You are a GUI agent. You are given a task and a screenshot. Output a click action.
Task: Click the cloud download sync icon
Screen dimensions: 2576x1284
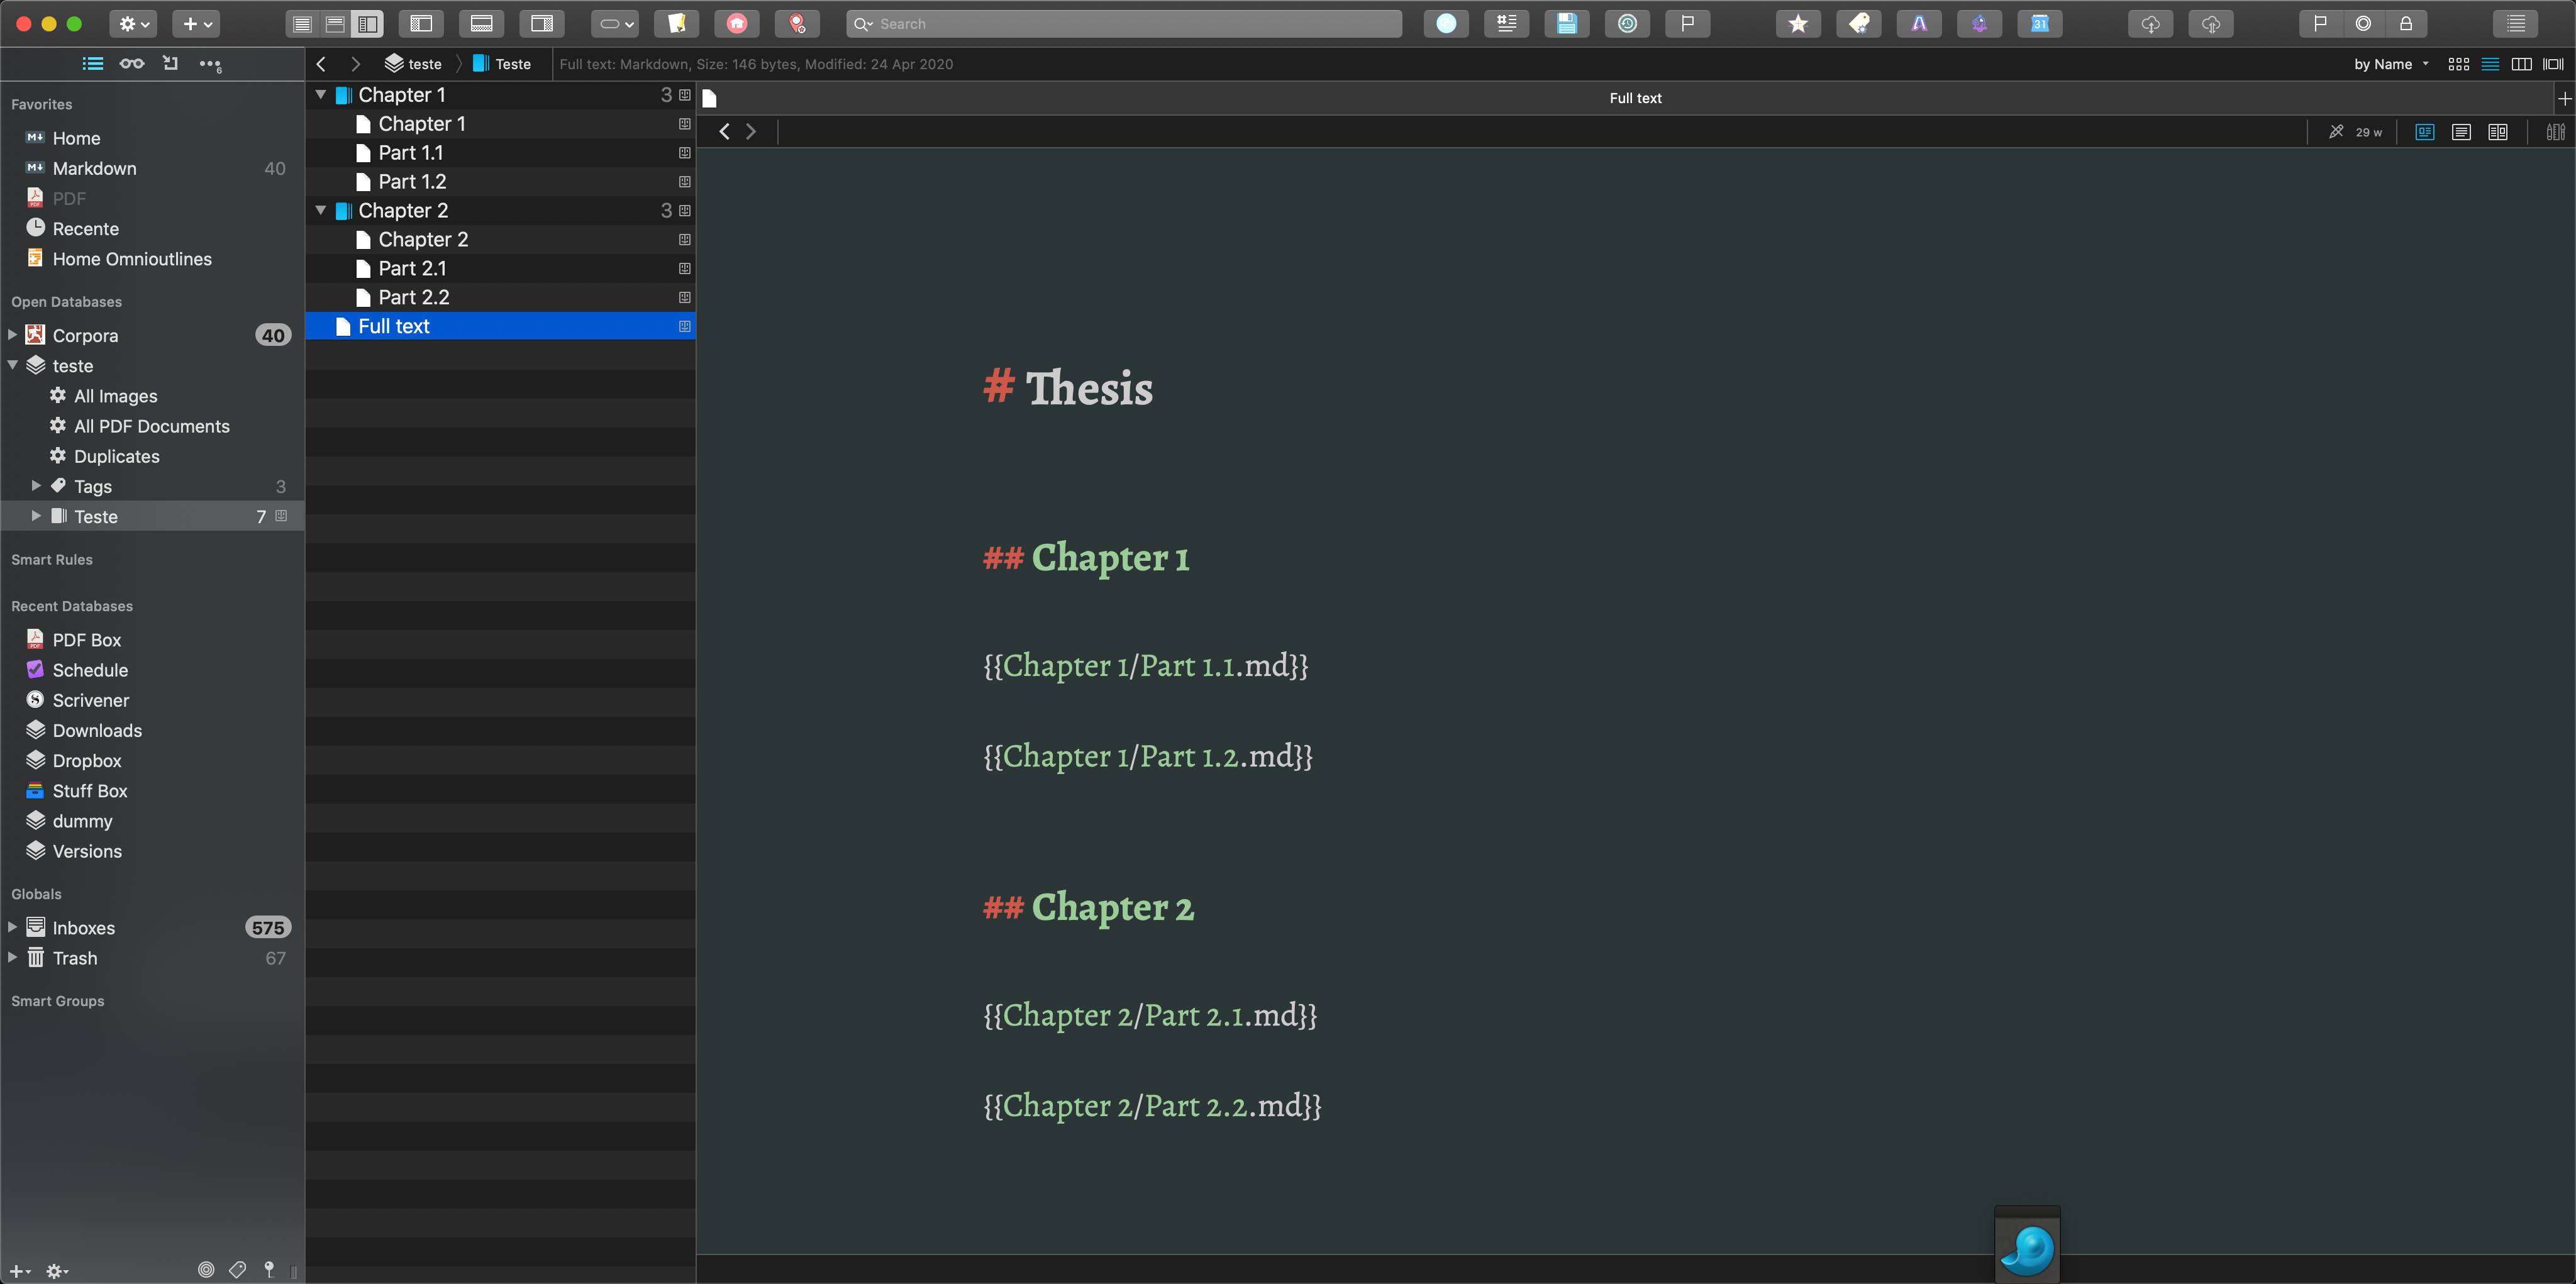pos(2150,24)
